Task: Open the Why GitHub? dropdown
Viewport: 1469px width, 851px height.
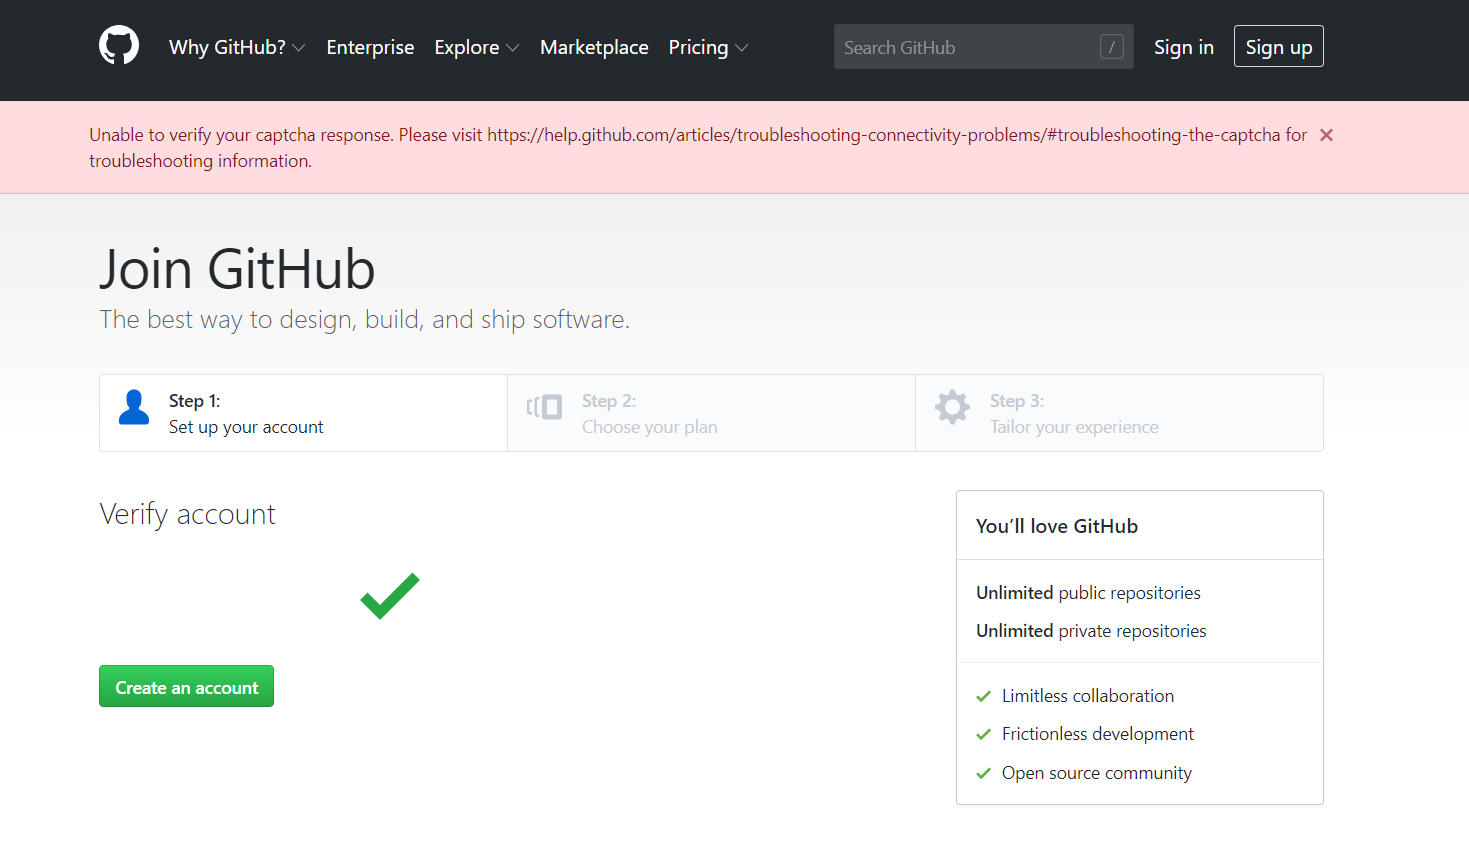Action: coord(237,47)
